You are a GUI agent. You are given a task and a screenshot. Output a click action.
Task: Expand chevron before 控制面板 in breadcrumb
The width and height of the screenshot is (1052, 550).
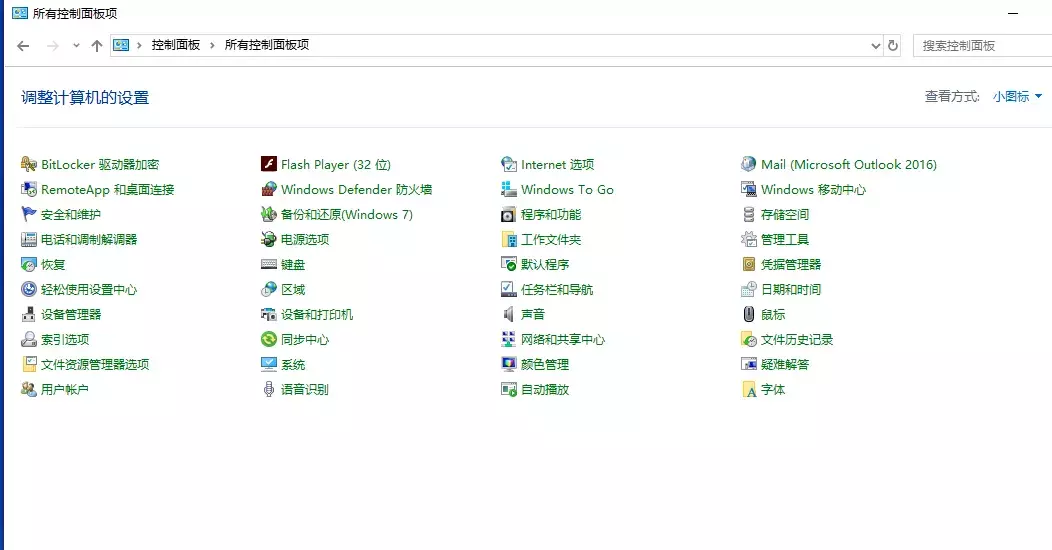139,45
